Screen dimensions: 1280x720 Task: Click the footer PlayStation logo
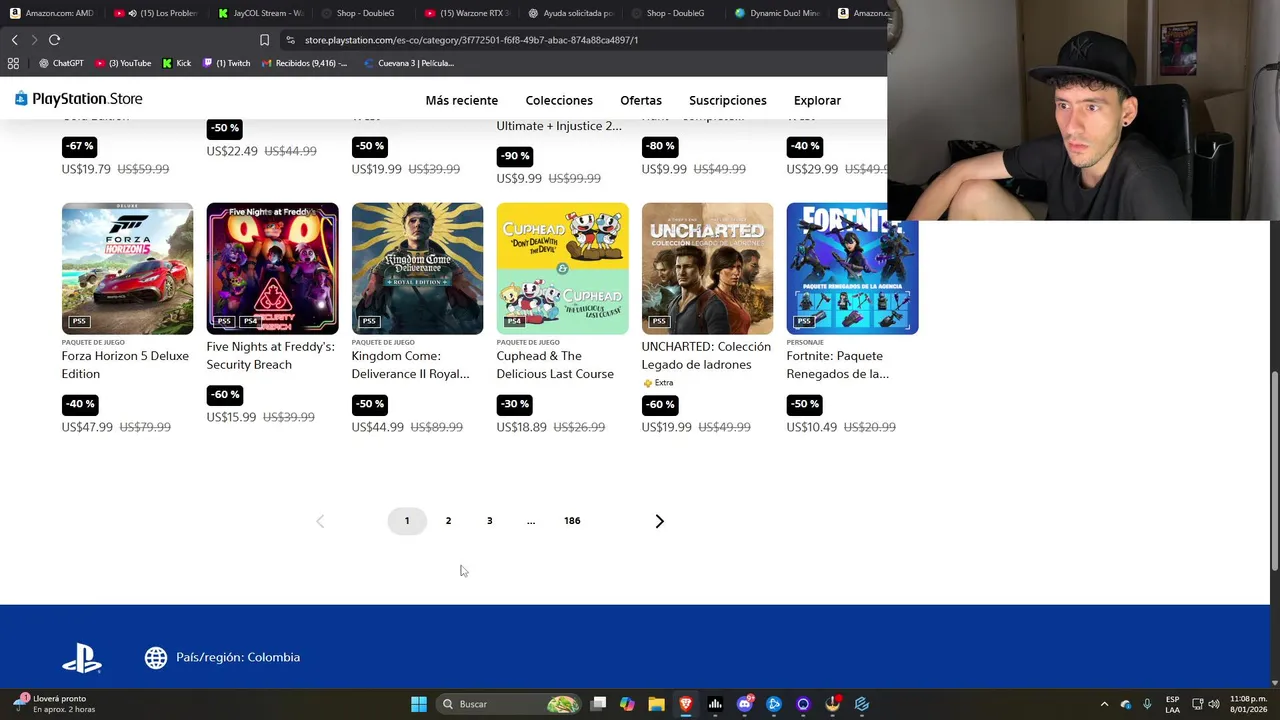coord(82,657)
